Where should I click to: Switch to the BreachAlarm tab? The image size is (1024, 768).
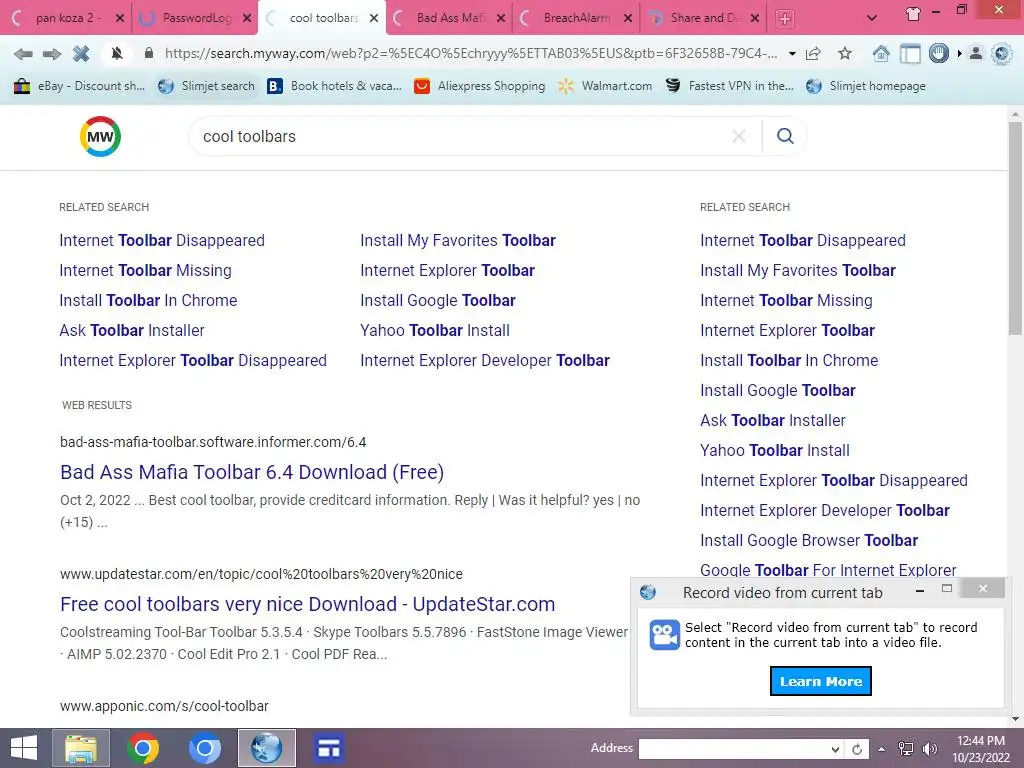[577, 18]
